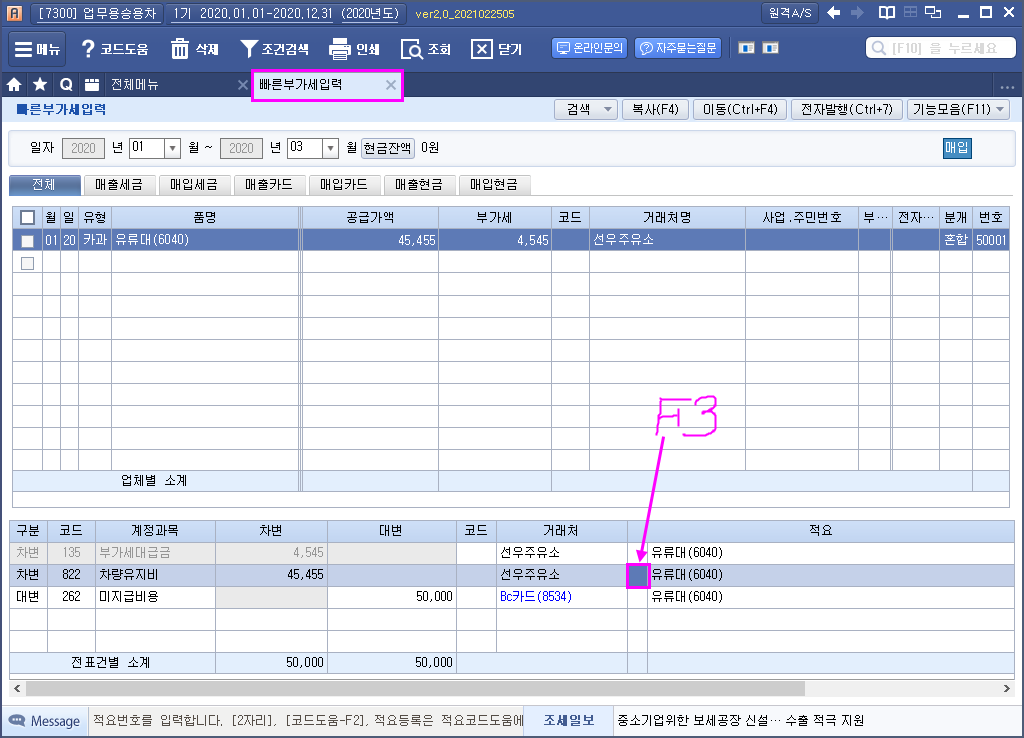Select the 매출카드 tab
The height and width of the screenshot is (738, 1024).
click(269, 185)
